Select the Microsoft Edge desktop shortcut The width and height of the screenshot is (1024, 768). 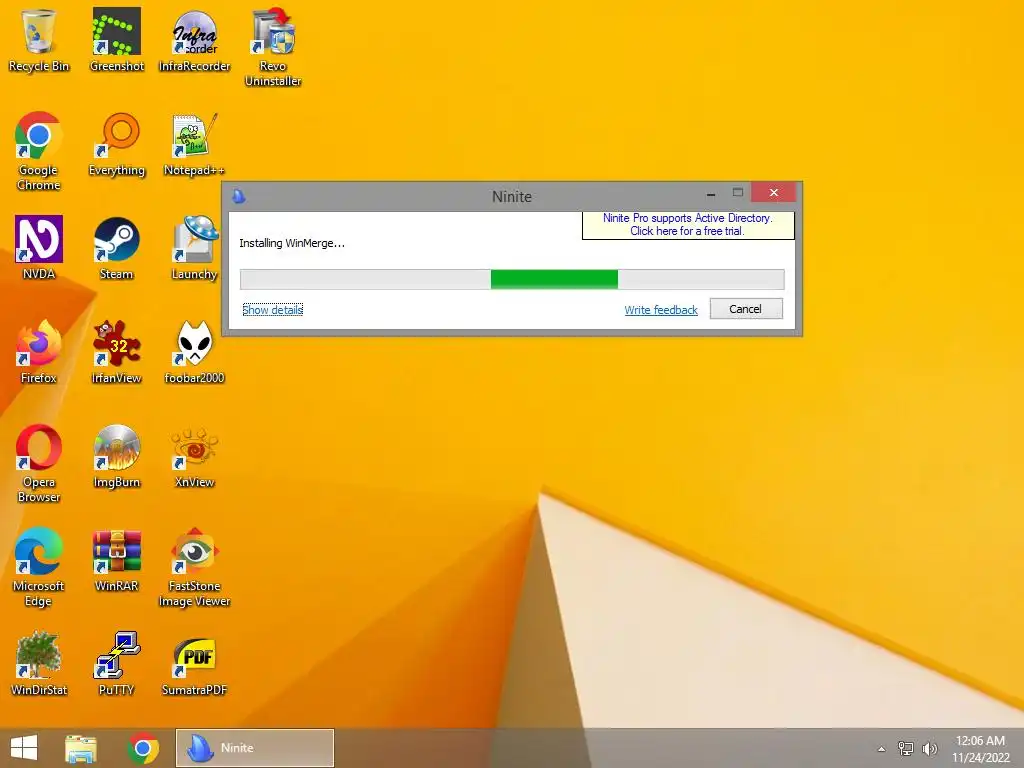(x=39, y=568)
